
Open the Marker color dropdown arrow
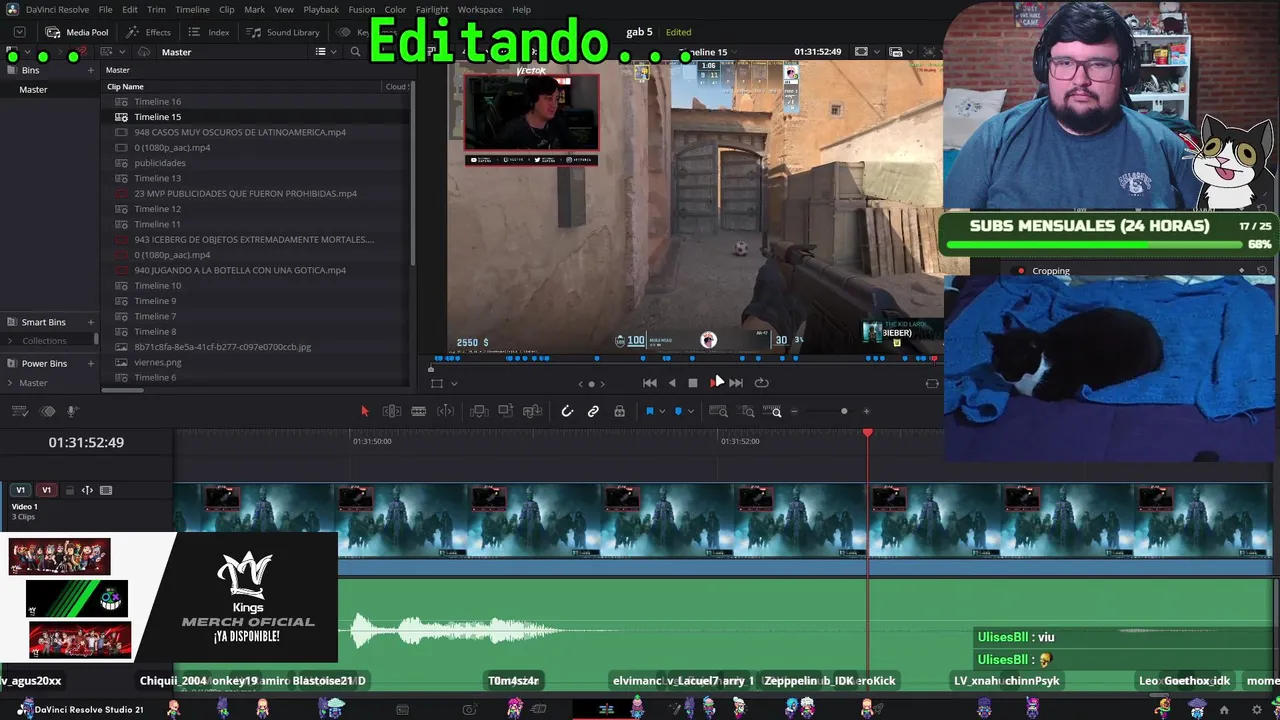(x=690, y=411)
